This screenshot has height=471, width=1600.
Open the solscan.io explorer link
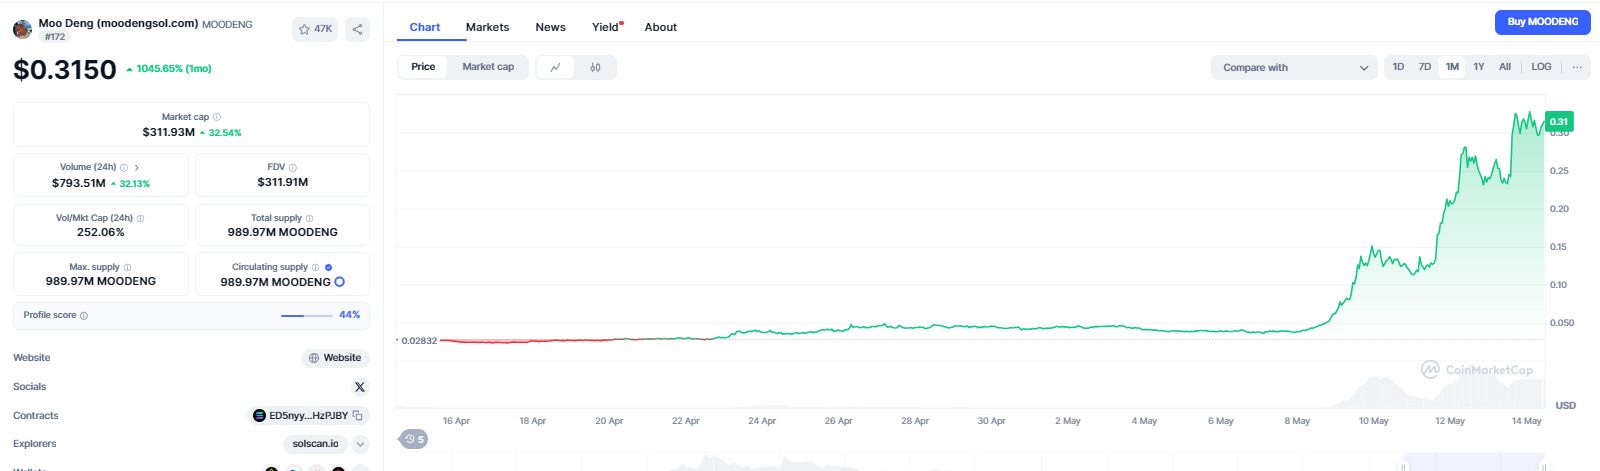pos(315,444)
